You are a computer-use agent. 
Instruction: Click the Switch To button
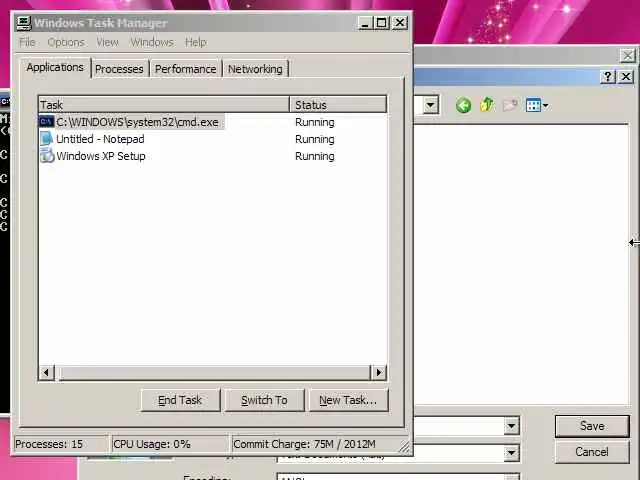pos(264,400)
